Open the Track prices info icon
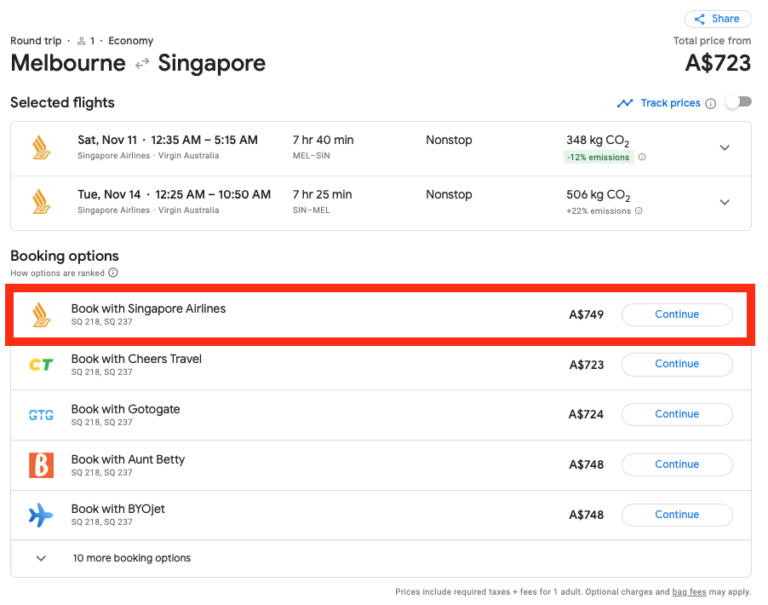Image resolution: width=768 pixels, height=605 pixels. coord(711,103)
